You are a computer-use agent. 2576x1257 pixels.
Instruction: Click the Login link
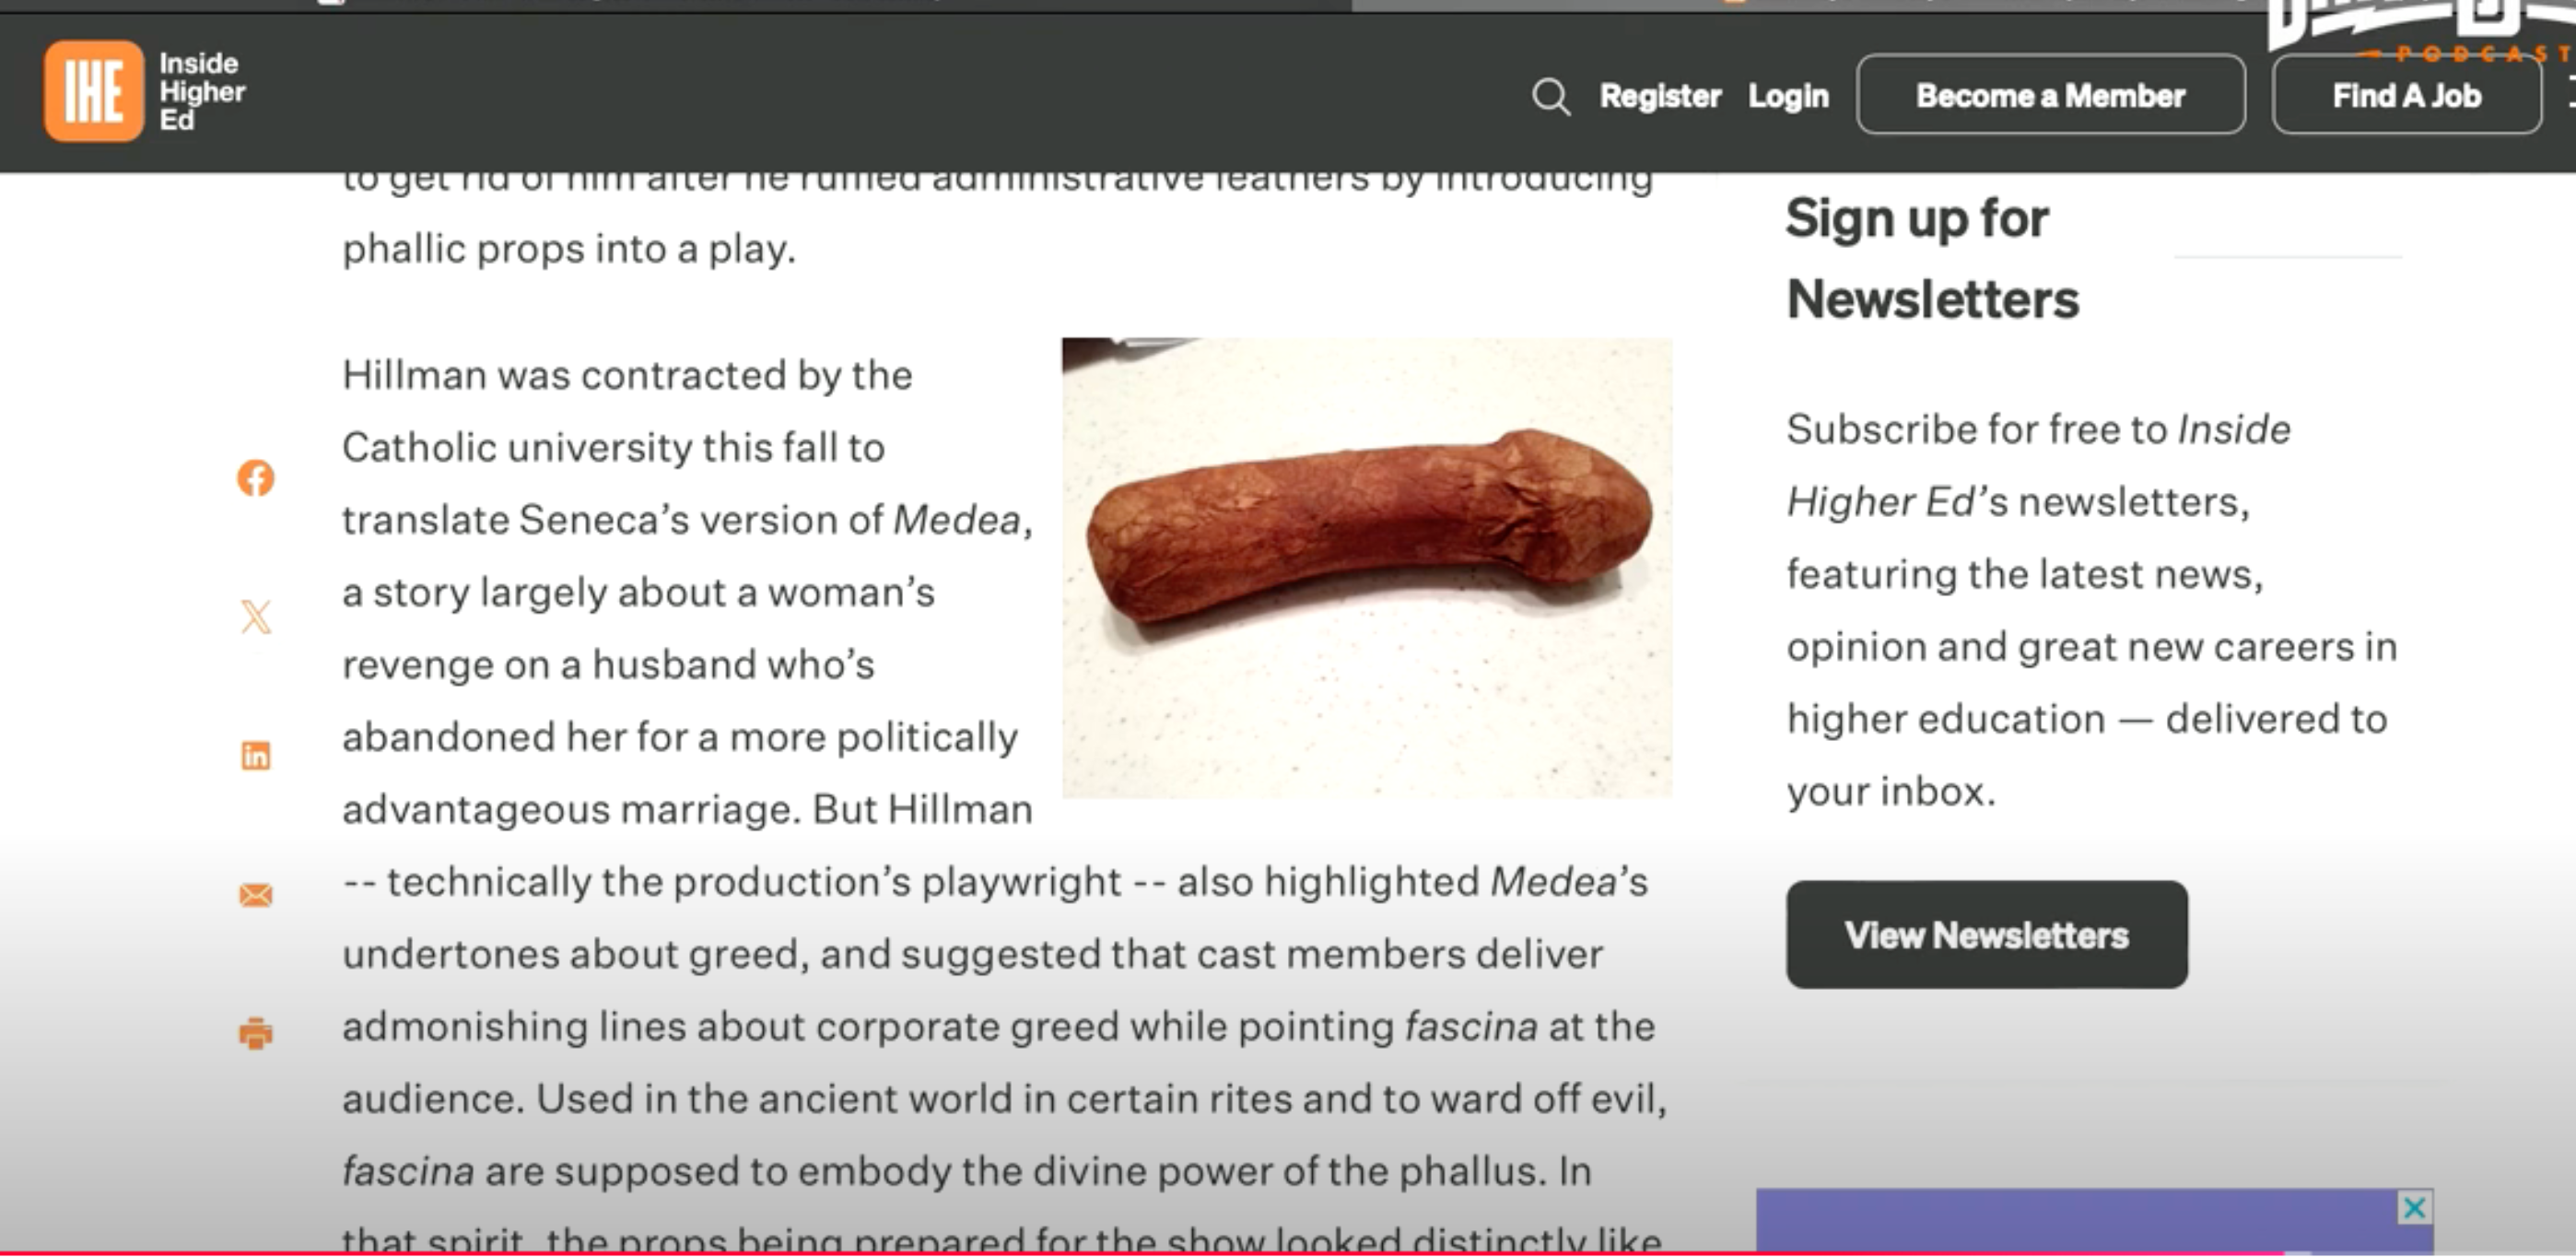tap(1788, 96)
